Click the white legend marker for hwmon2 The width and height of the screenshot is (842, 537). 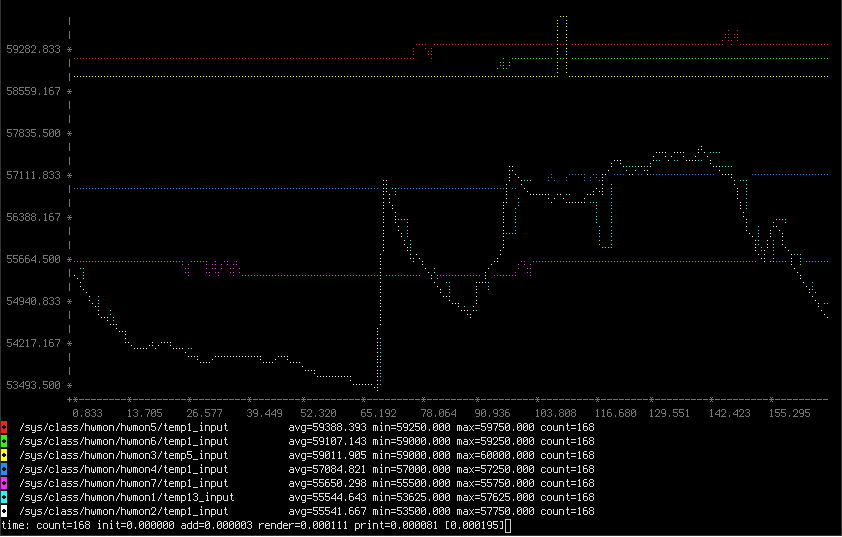[4, 511]
